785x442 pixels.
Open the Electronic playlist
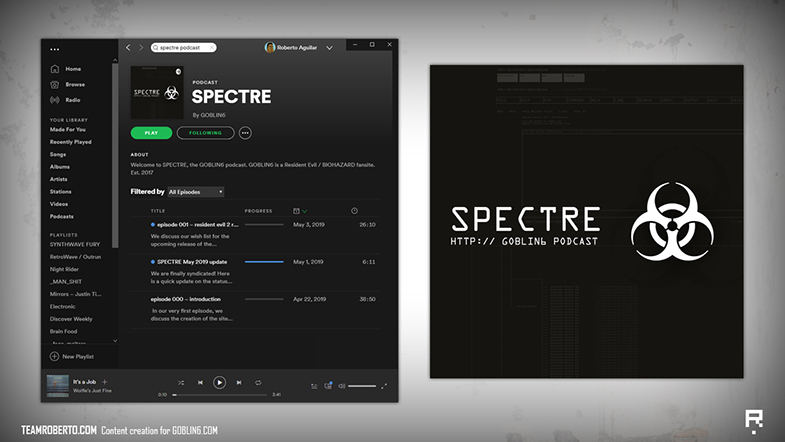point(63,306)
